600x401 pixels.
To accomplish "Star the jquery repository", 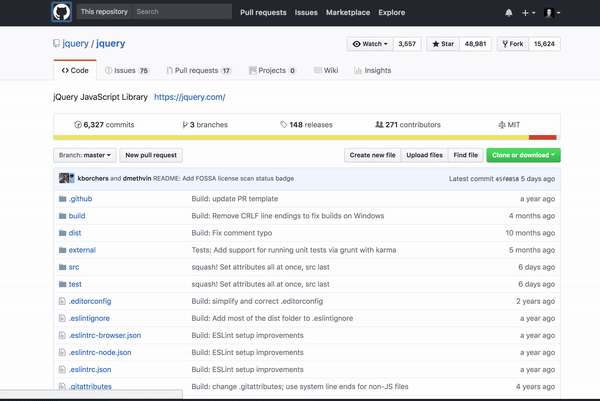I will (x=445, y=44).
